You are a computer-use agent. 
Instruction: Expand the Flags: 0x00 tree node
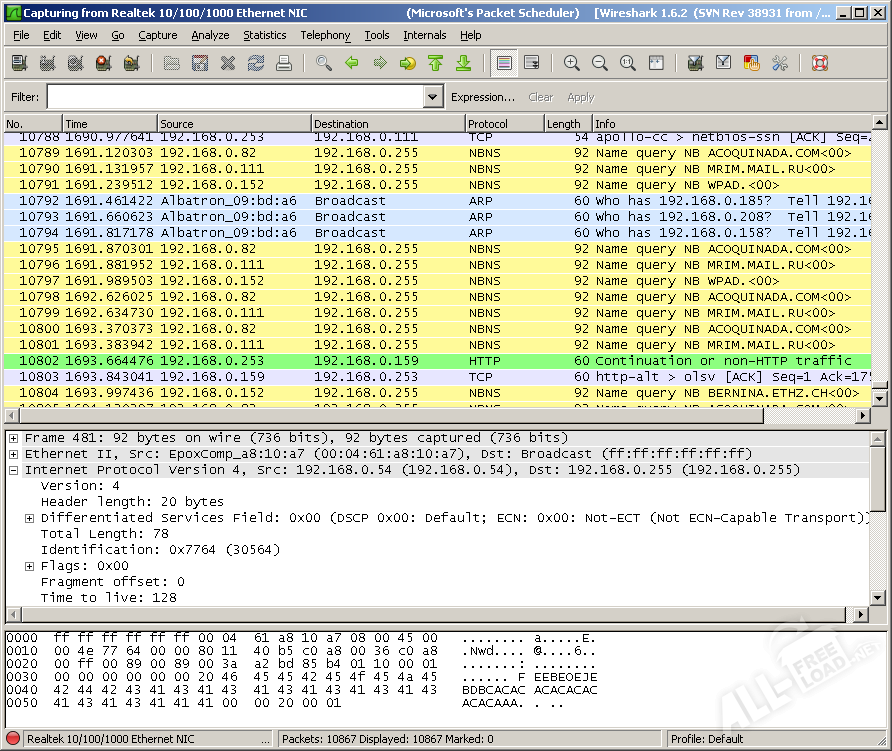point(30,566)
